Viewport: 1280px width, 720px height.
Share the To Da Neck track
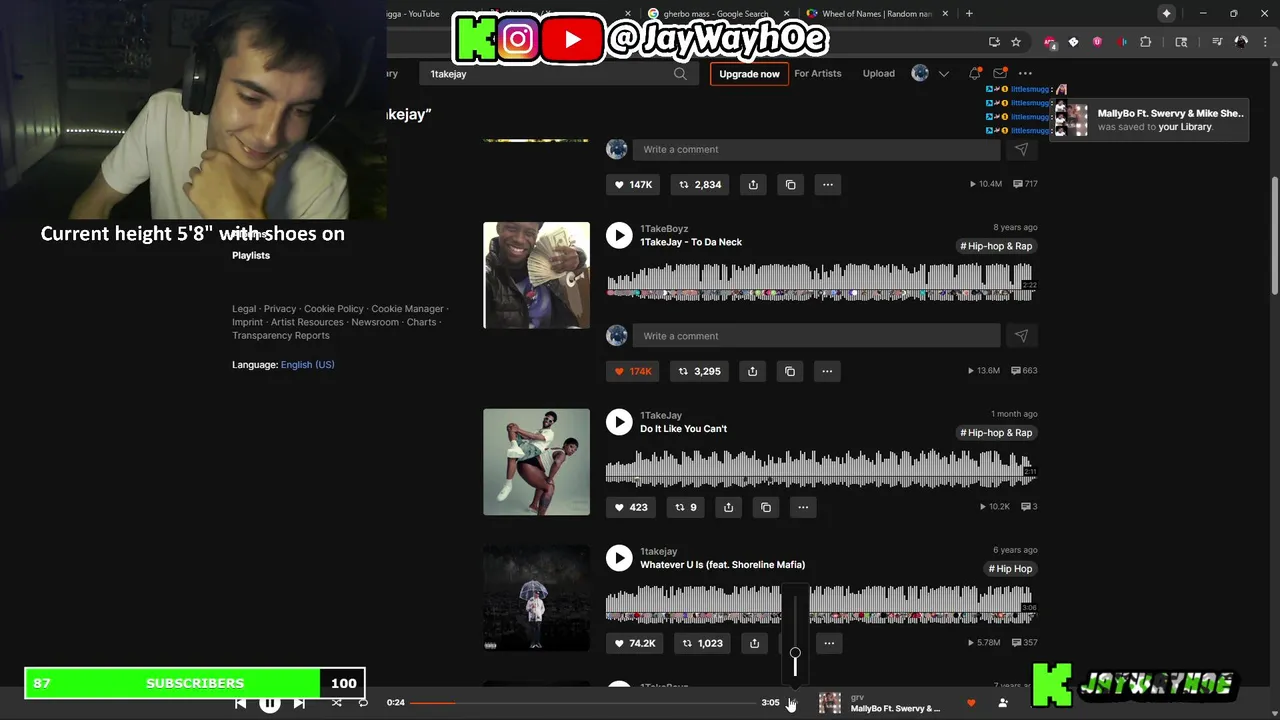tap(753, 371)
